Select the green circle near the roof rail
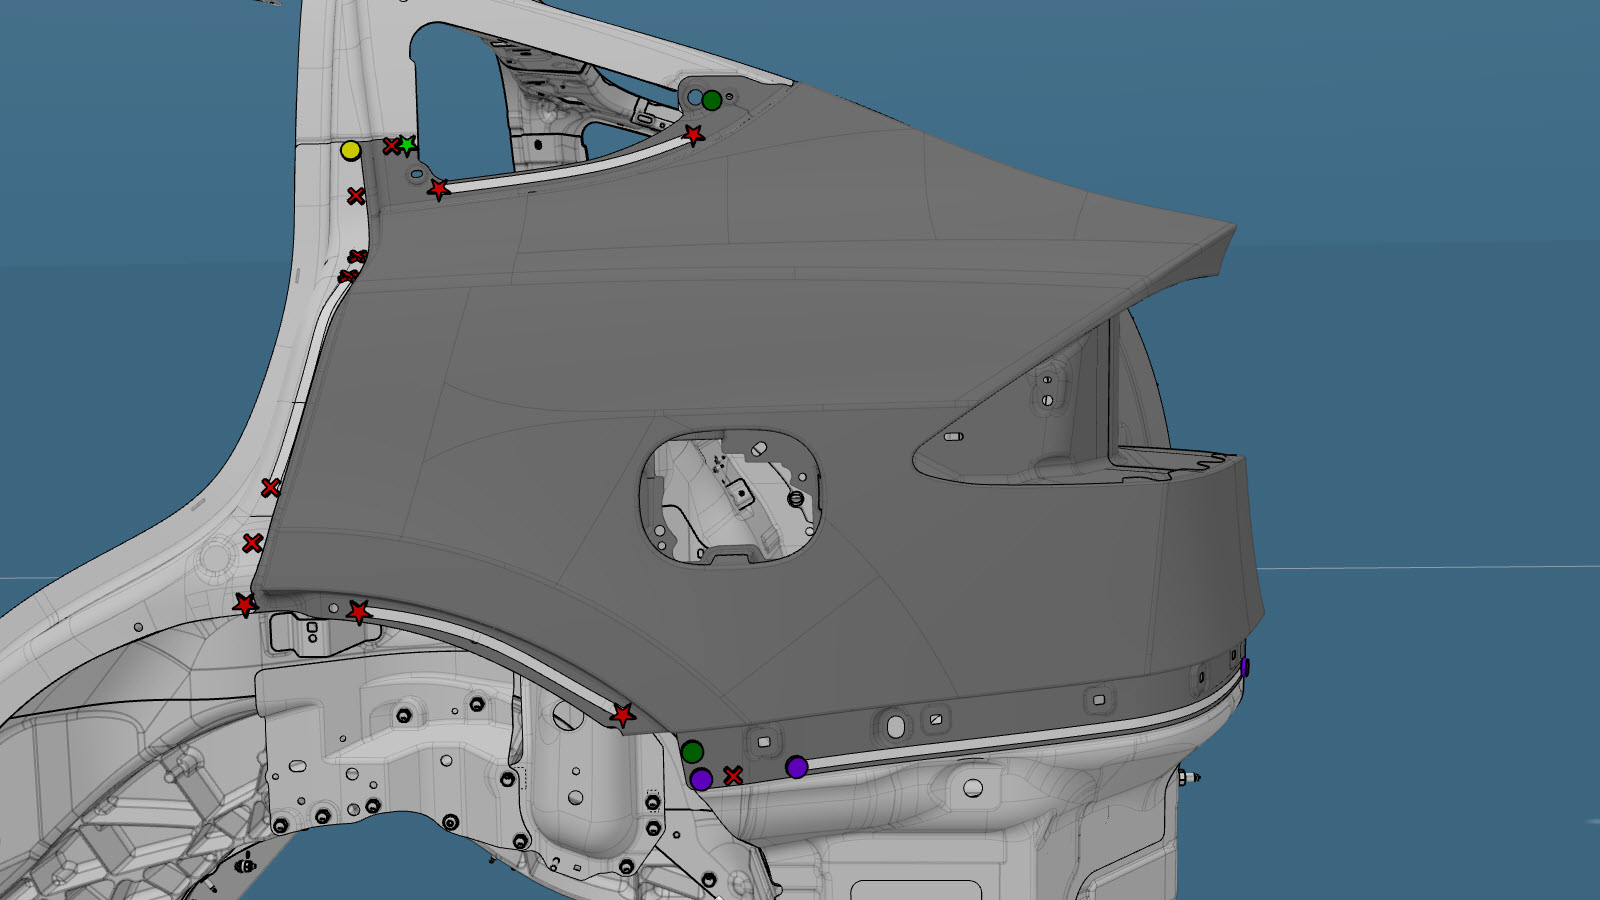This screenshot has width=1600, height=900. click(x=711, y=100)
